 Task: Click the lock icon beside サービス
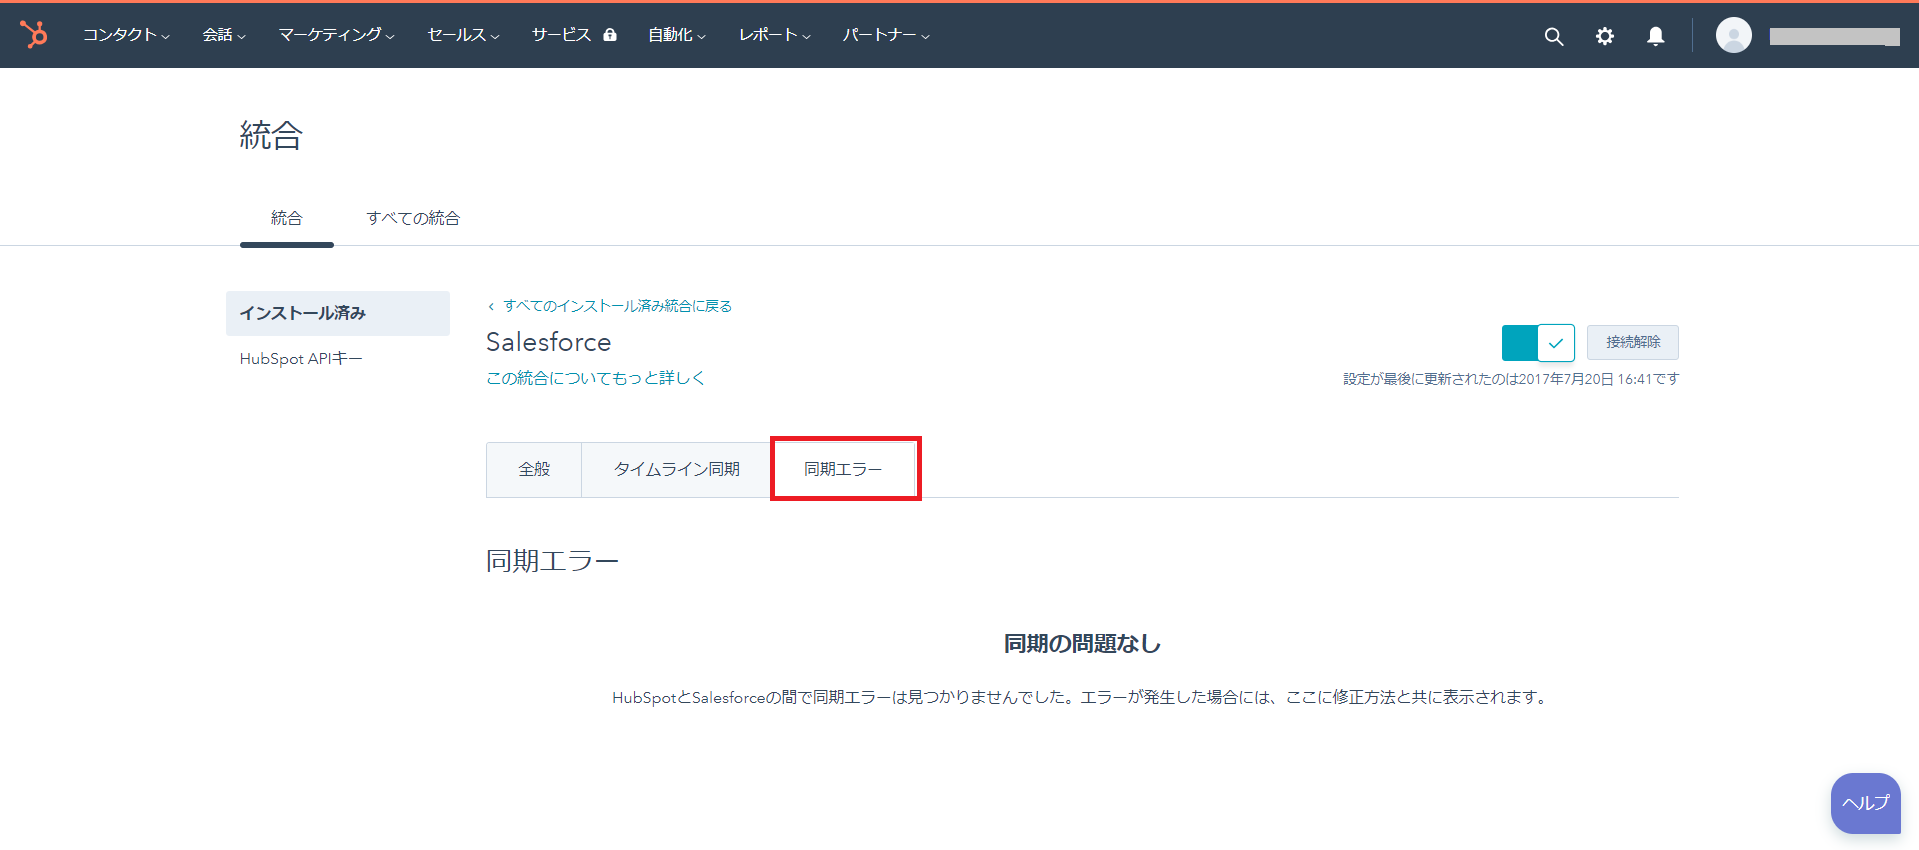coord(610,35)
